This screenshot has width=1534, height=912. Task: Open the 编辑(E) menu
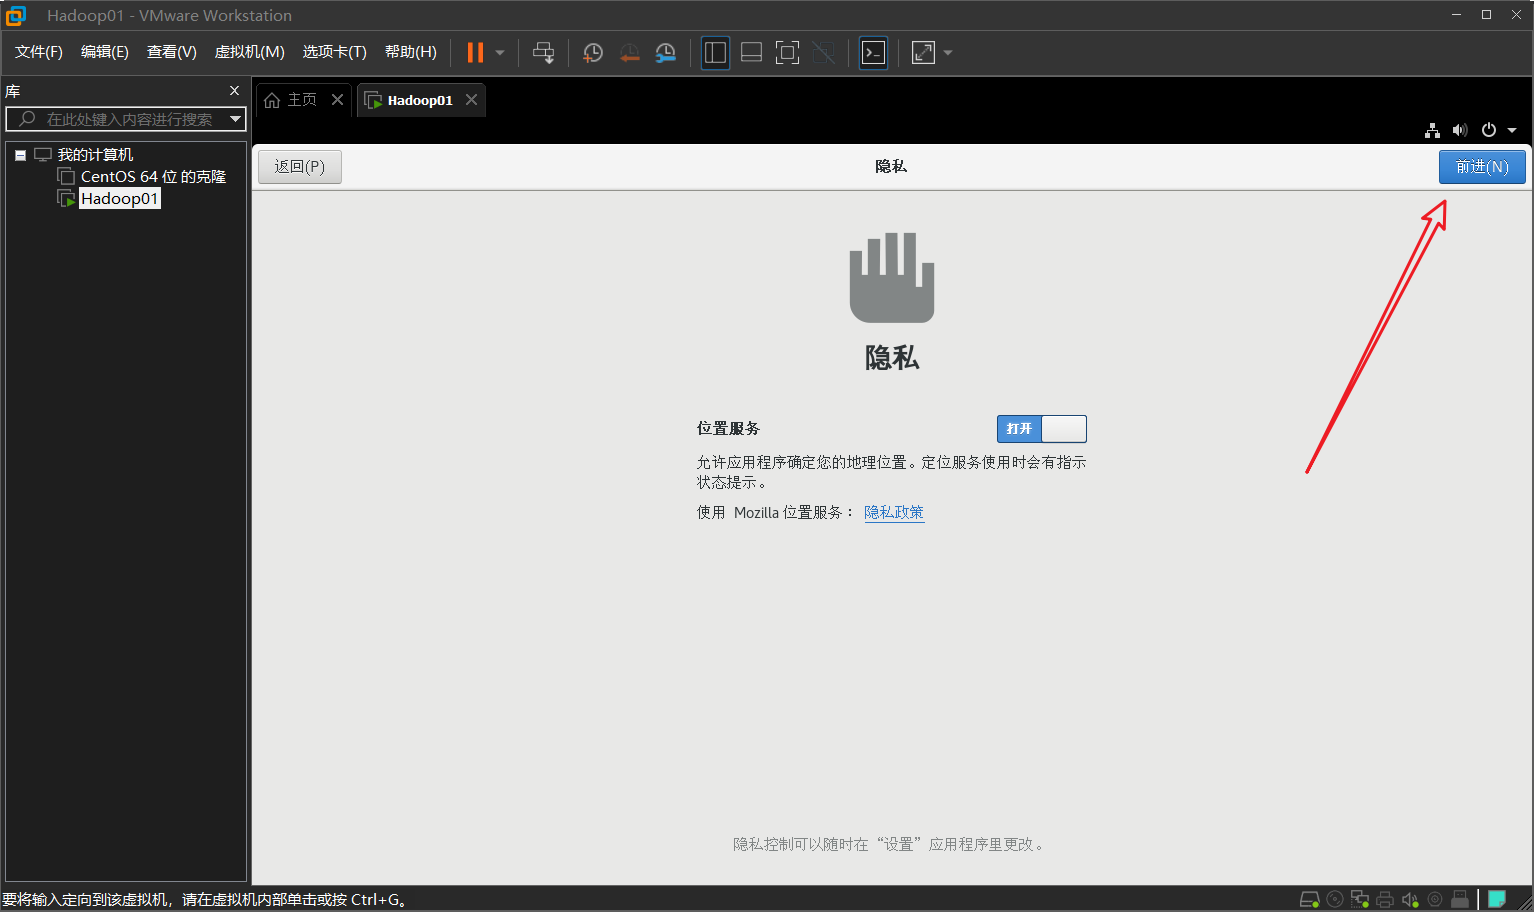point(105,52)
